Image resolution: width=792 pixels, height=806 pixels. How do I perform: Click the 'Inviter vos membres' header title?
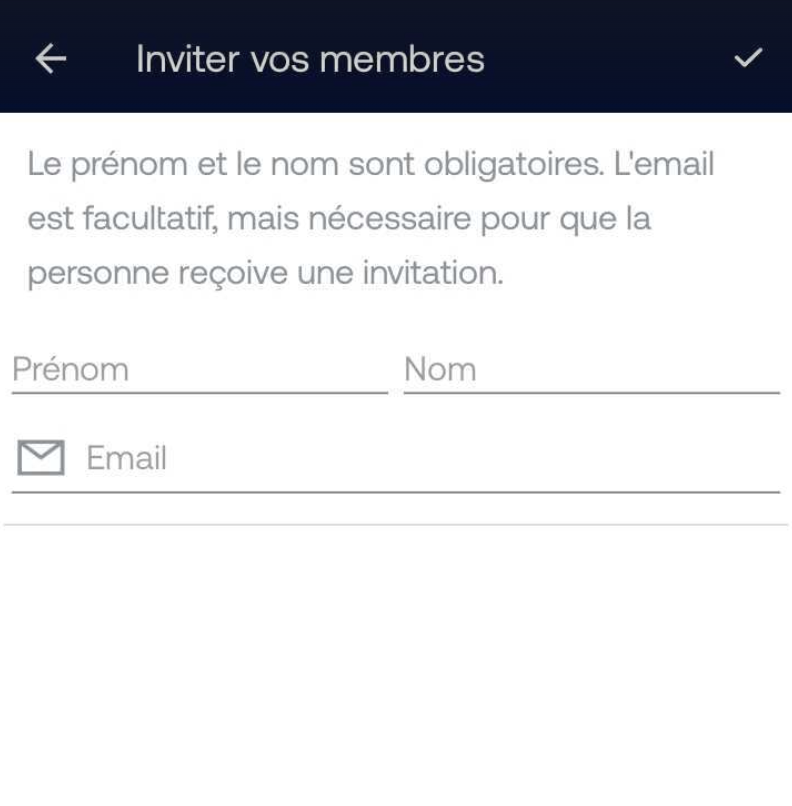pos(310,59)
